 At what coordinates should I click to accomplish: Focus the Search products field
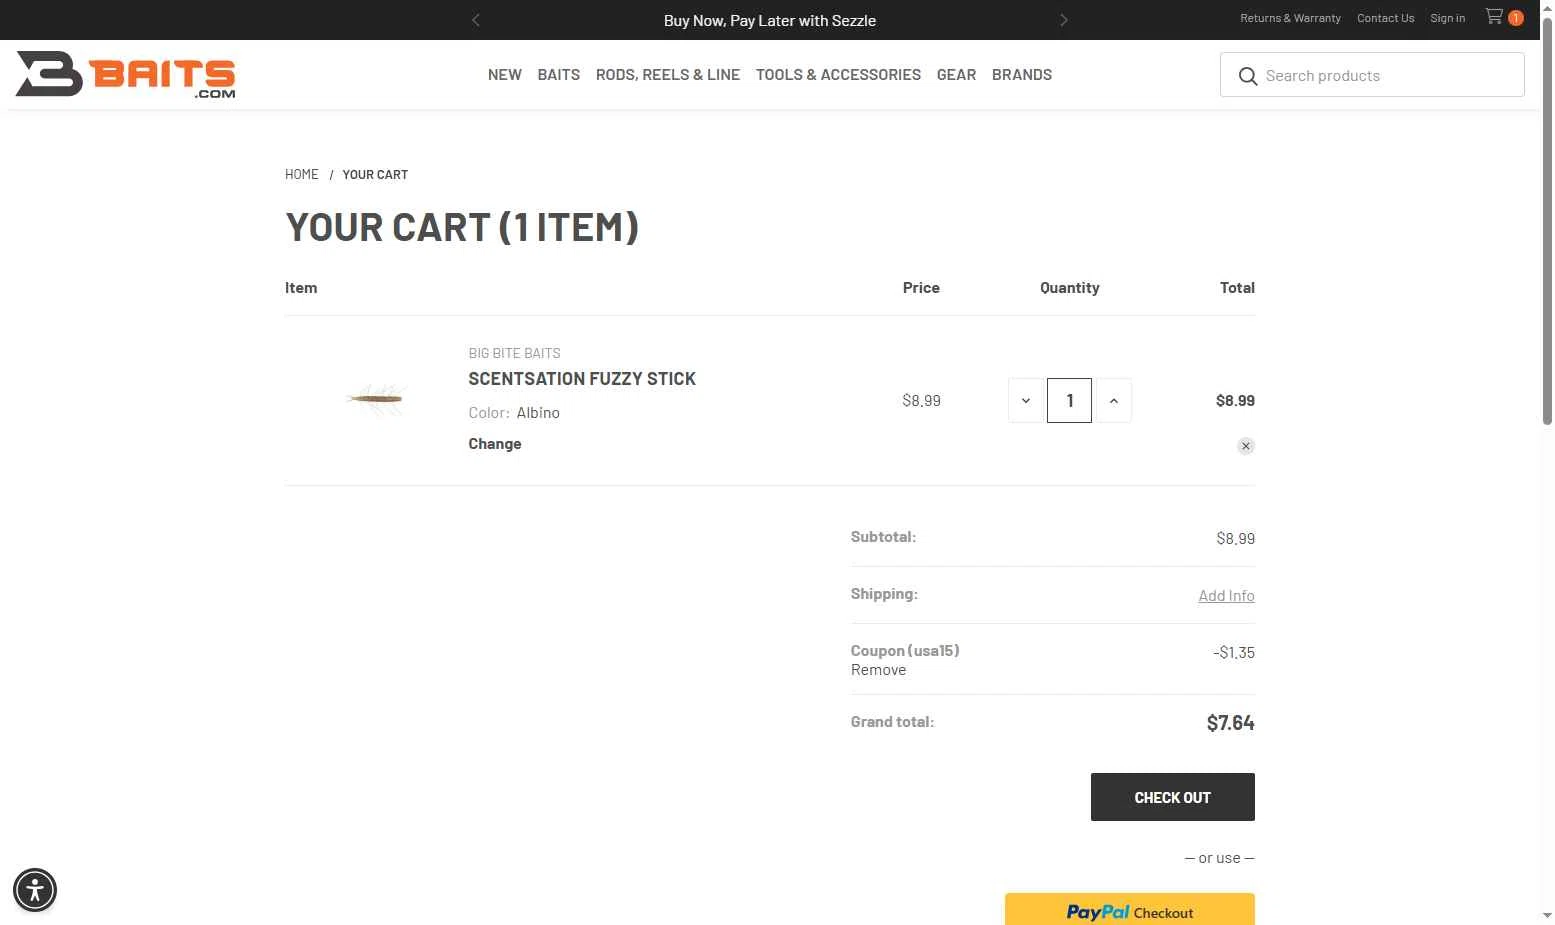[1372, 75]
